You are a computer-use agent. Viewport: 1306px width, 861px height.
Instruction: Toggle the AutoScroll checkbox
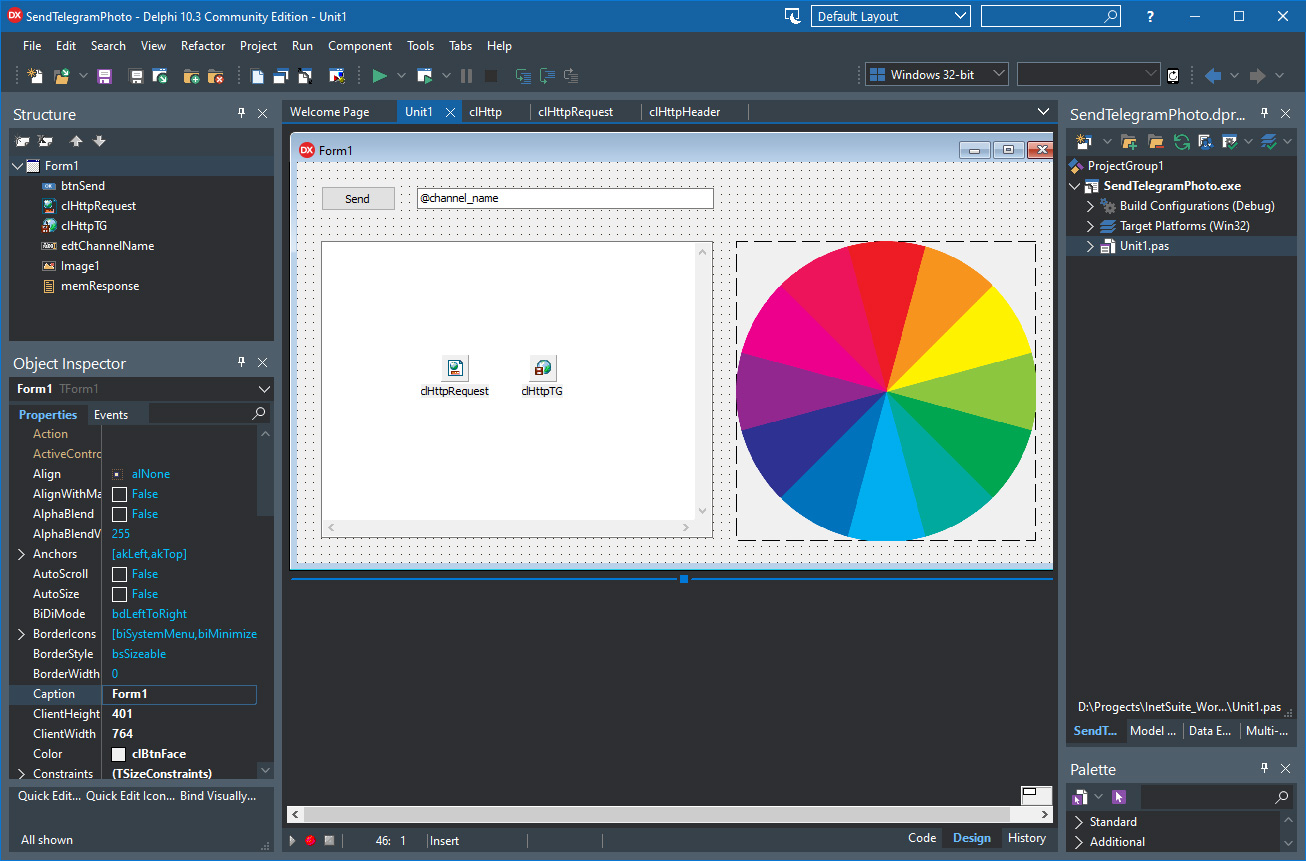[x=119, y=574]
